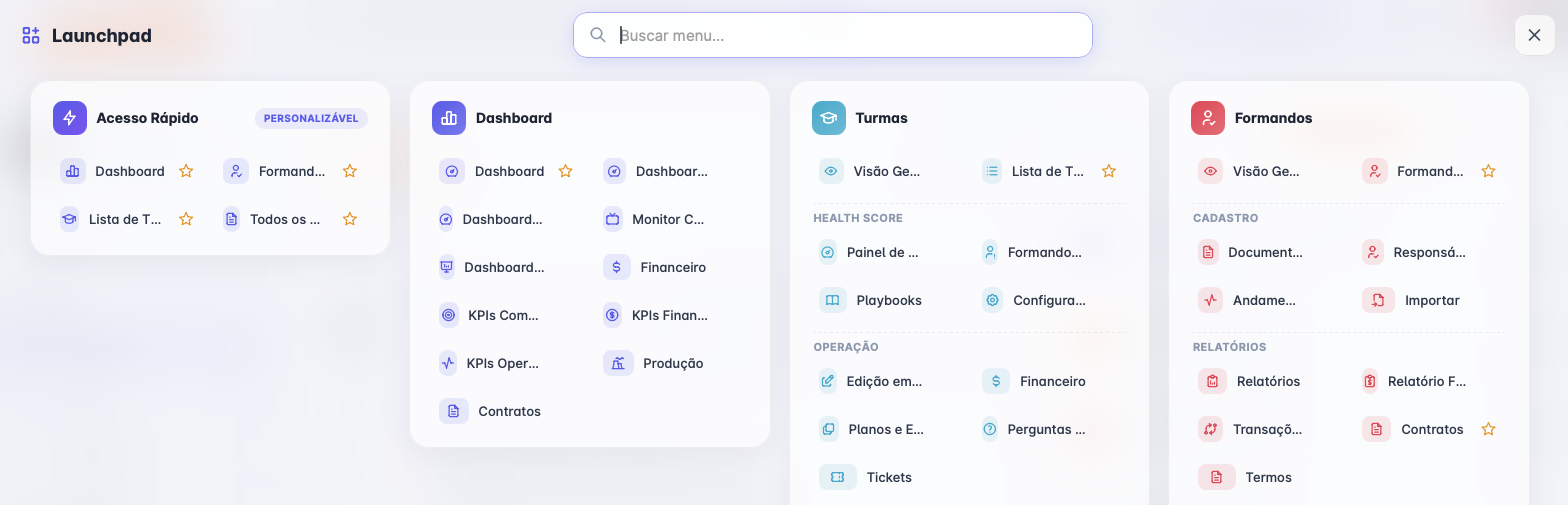Open Formand... shortcut label in Acesso Rápido
Image resolution: width=1568 pixels, height=505 pixels.
[x=292, y=171]
